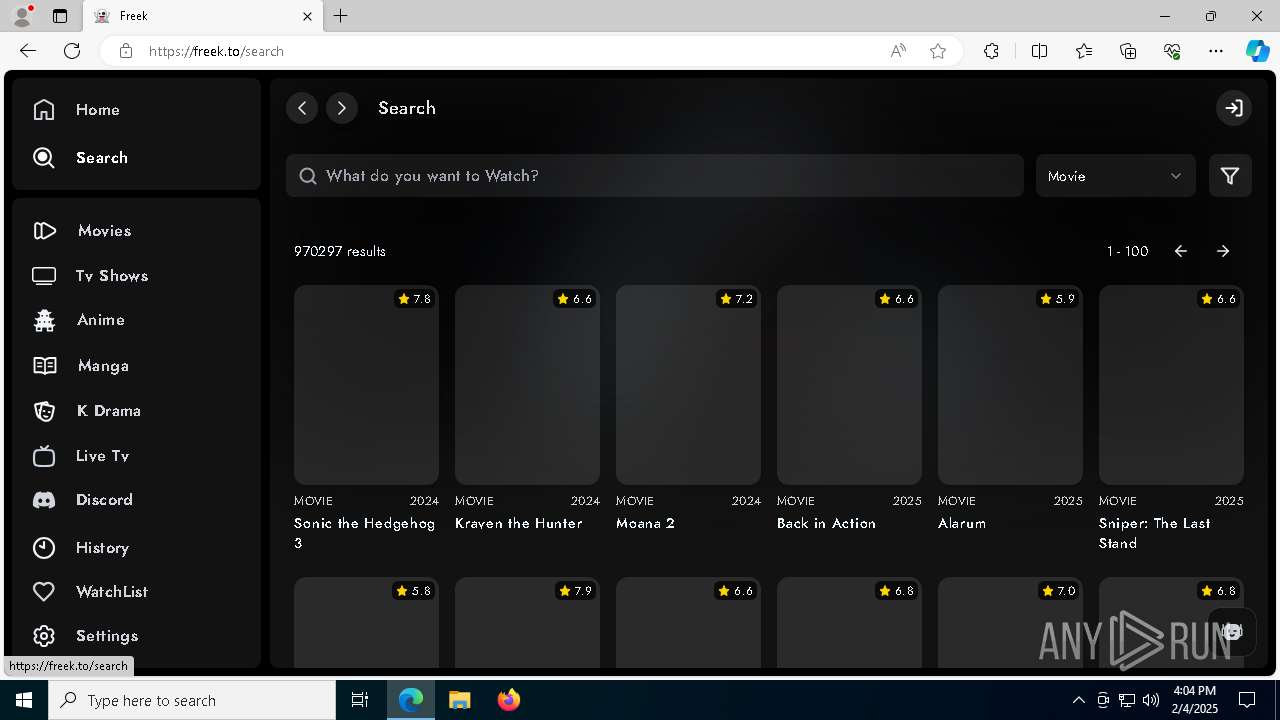Screen dimensions: 1280x720
Task: View site information lock icon
Action: coord(126,51)
